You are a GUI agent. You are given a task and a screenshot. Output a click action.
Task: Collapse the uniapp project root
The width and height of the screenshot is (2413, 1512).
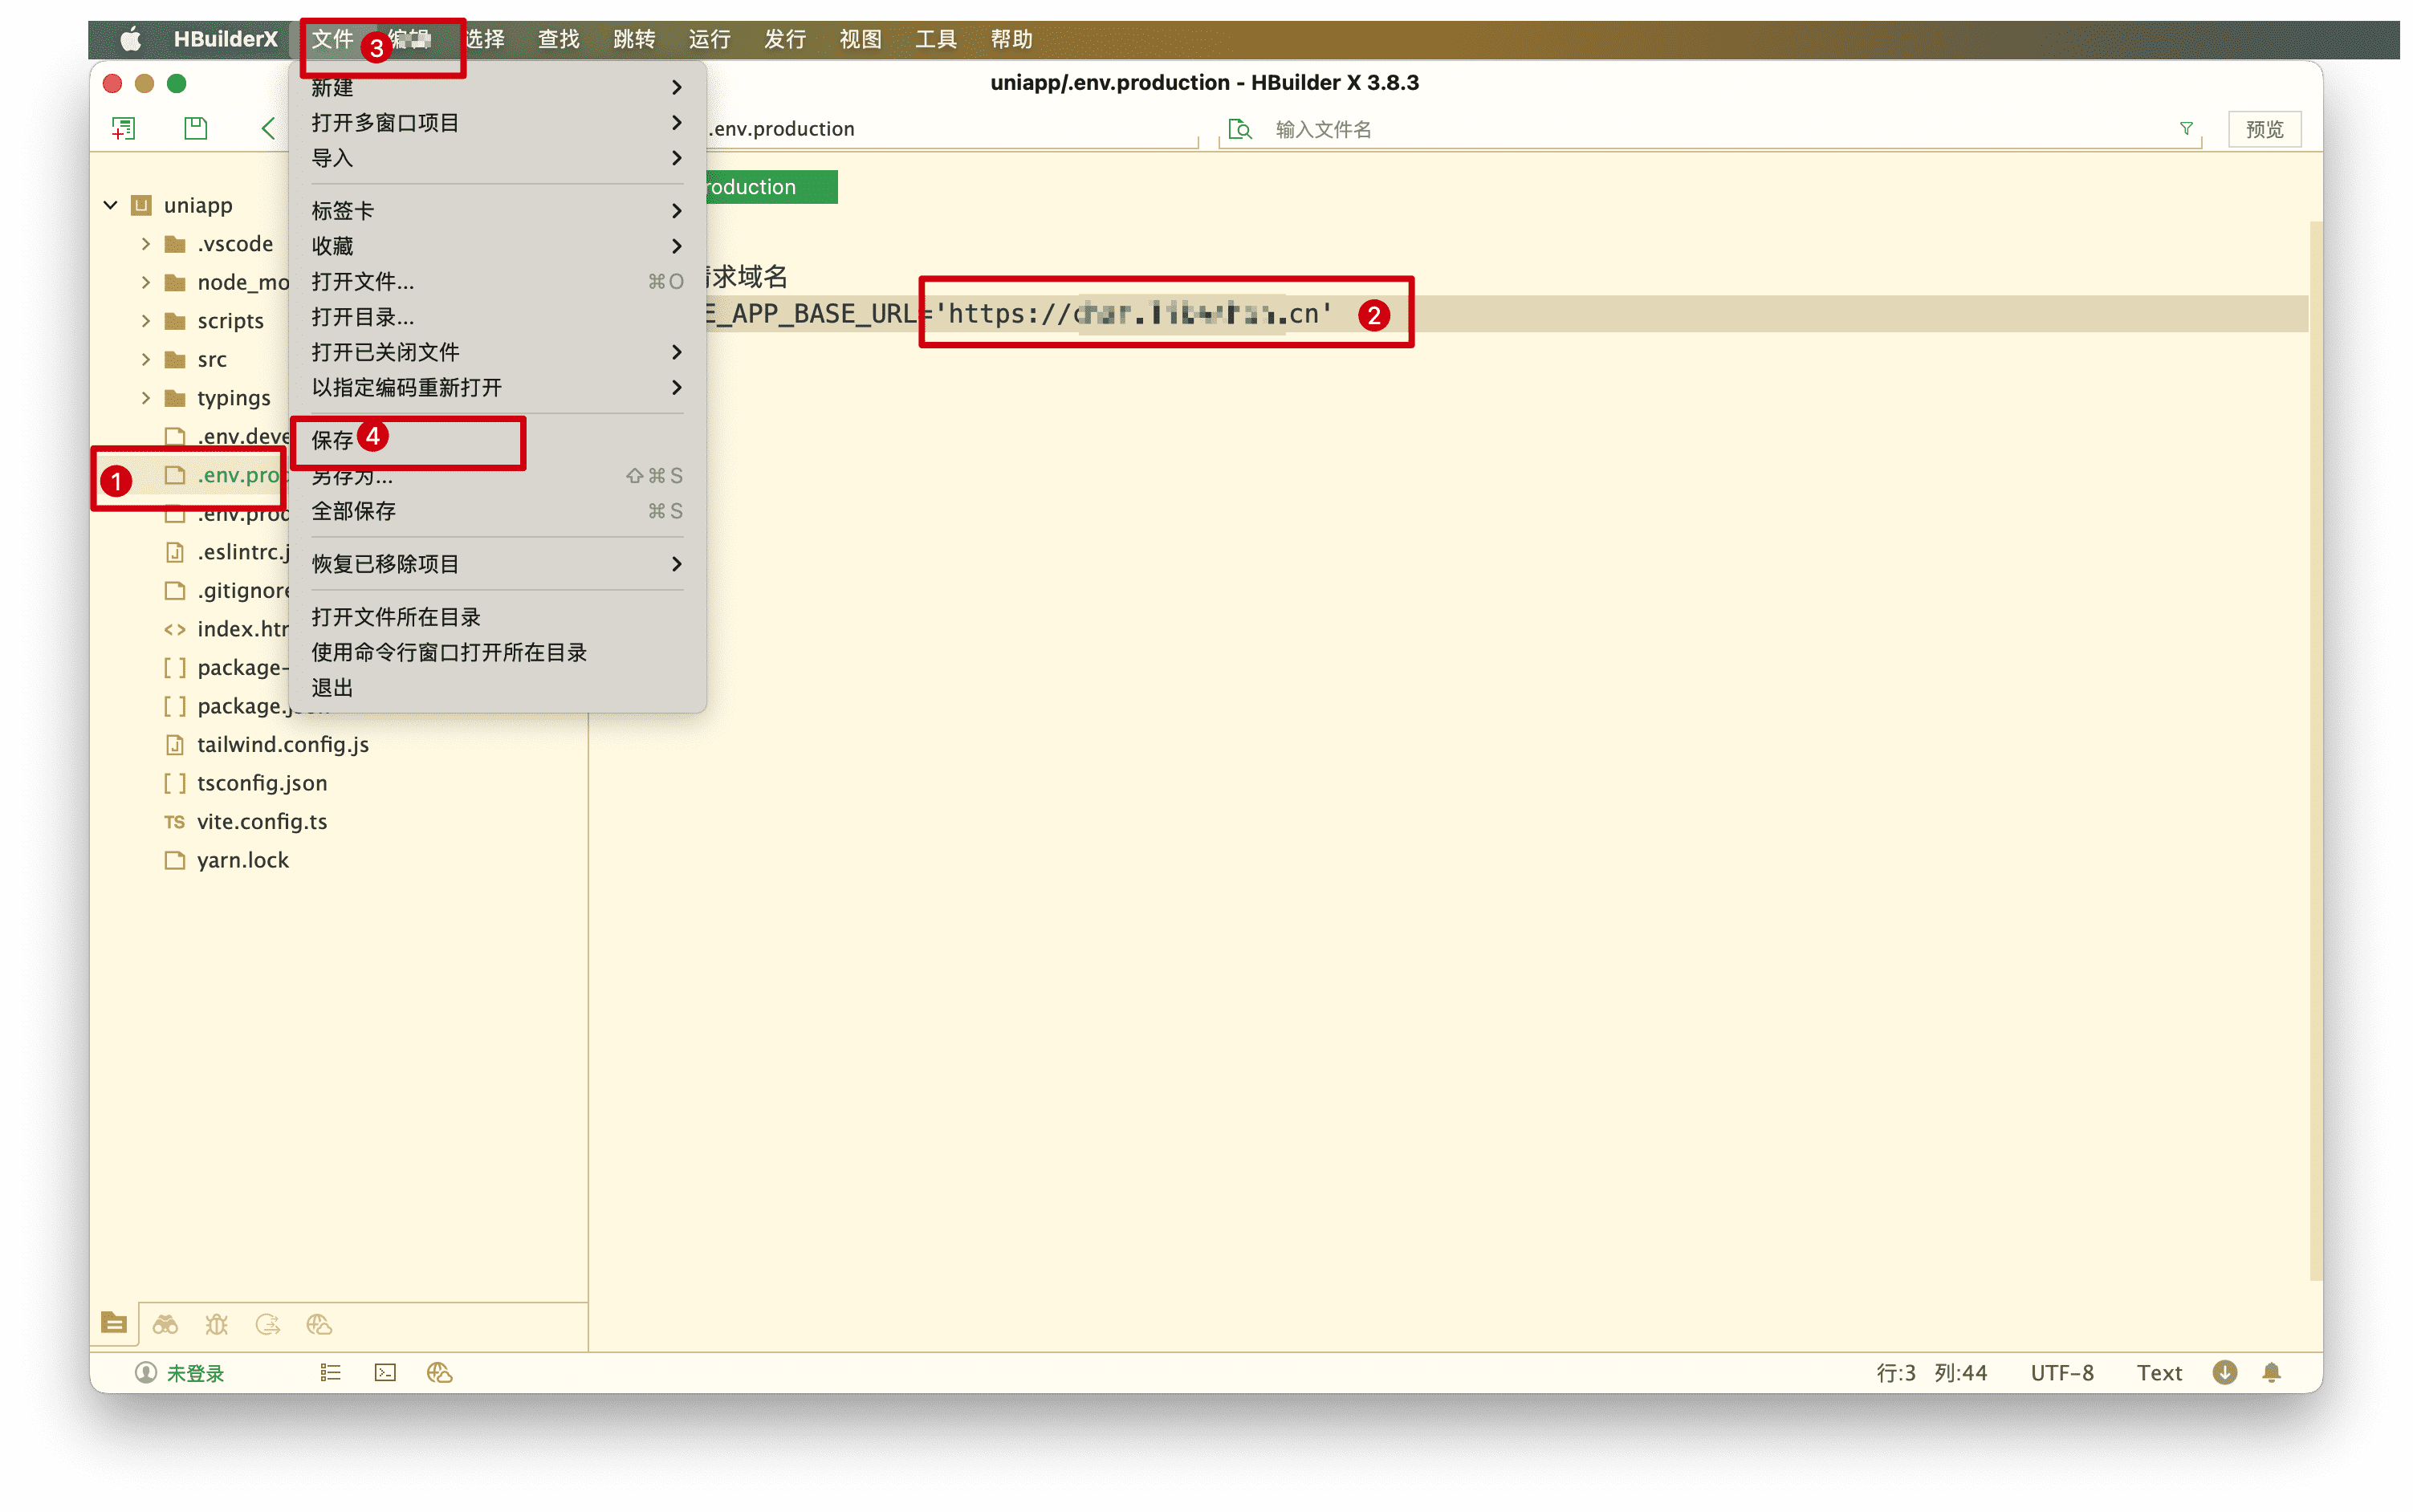point(111,205)
